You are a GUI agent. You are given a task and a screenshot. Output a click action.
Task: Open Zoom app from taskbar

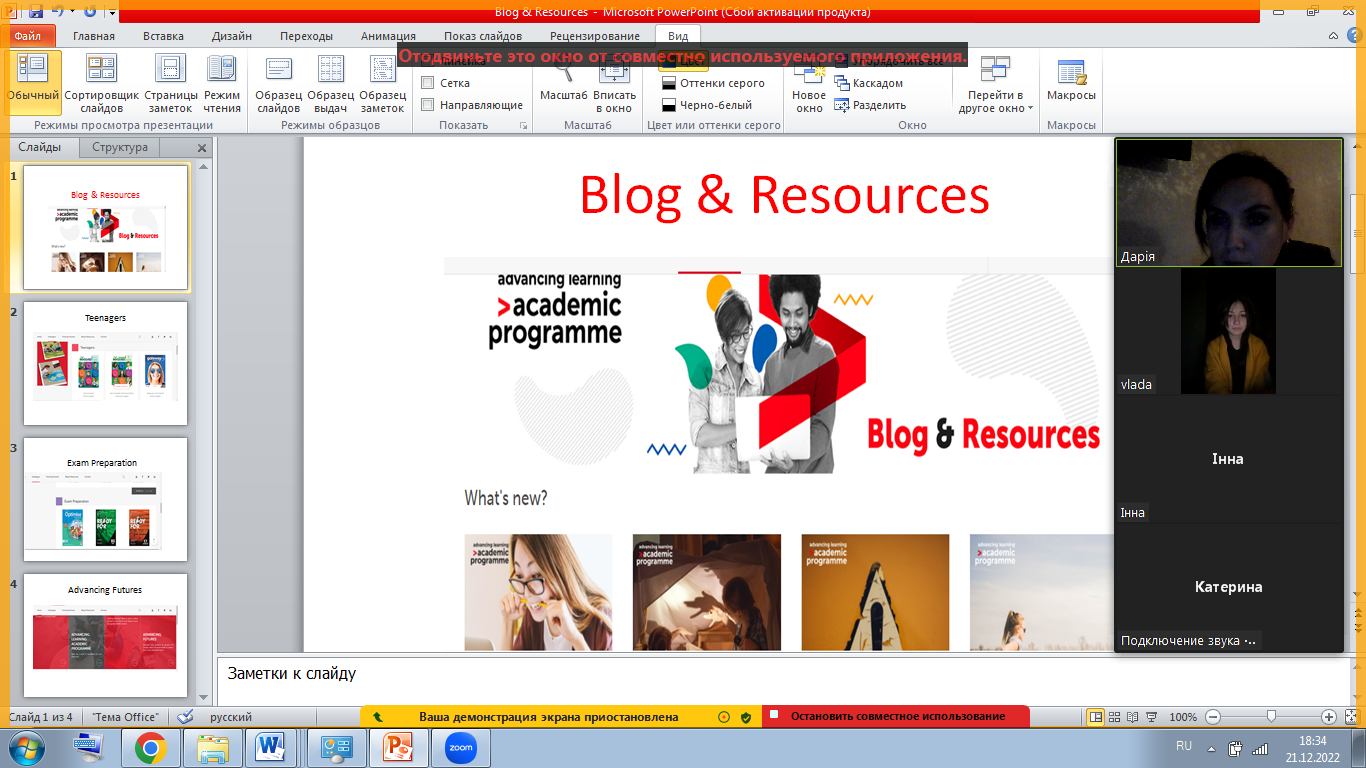pyautogui.click(x=461, y=747)
